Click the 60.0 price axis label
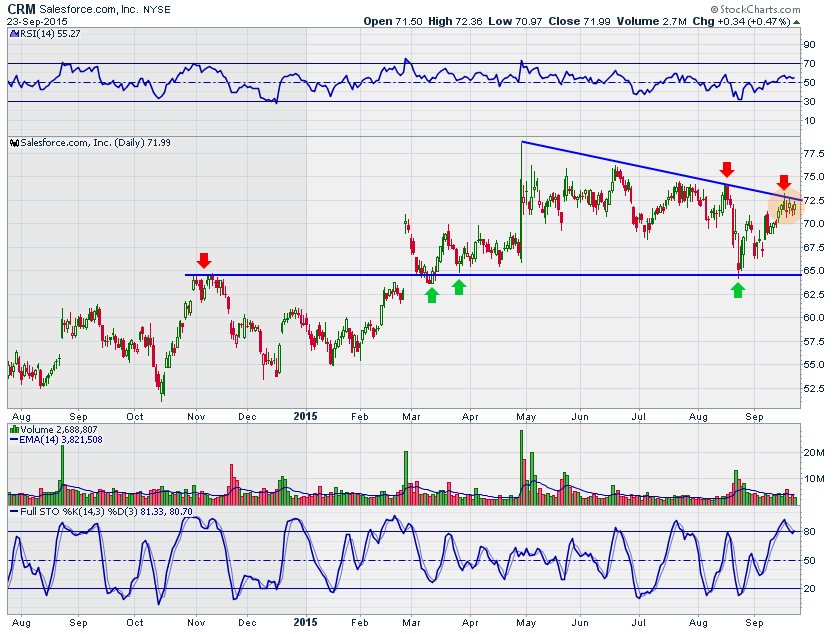This screenshot has width=837, height=634. coord(814,318)
